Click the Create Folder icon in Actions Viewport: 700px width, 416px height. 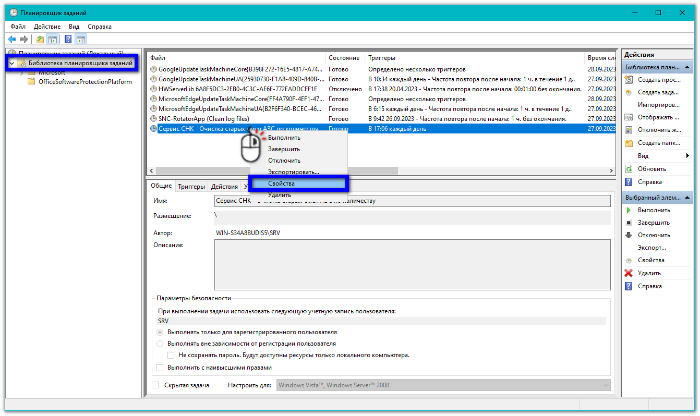coord(629,143)
